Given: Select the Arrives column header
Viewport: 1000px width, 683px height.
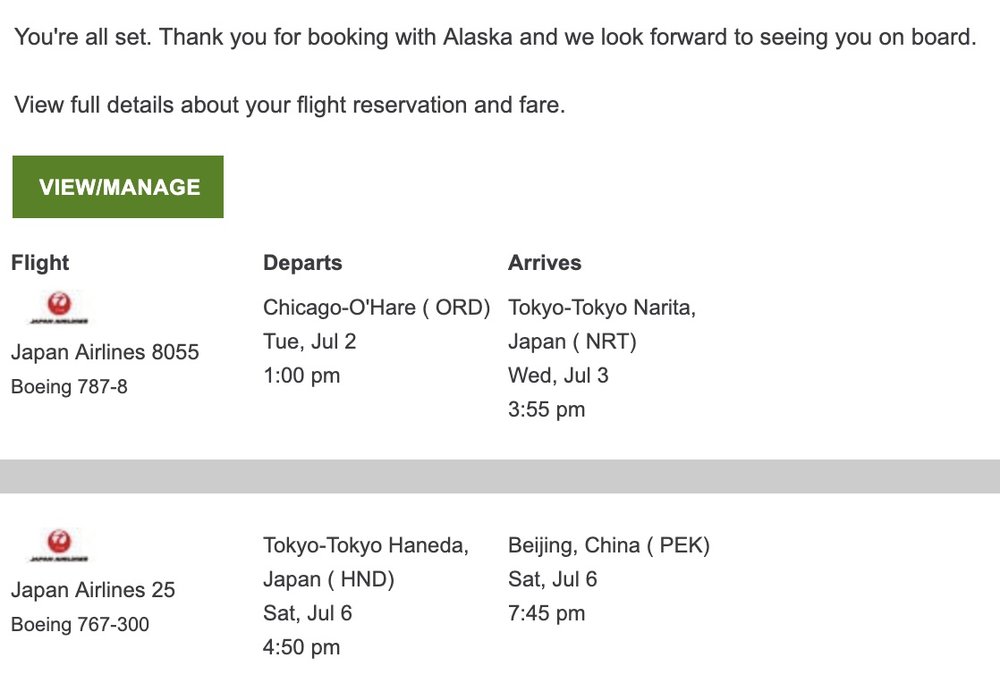Looking at the screenshot, I should tap(544, 263).
